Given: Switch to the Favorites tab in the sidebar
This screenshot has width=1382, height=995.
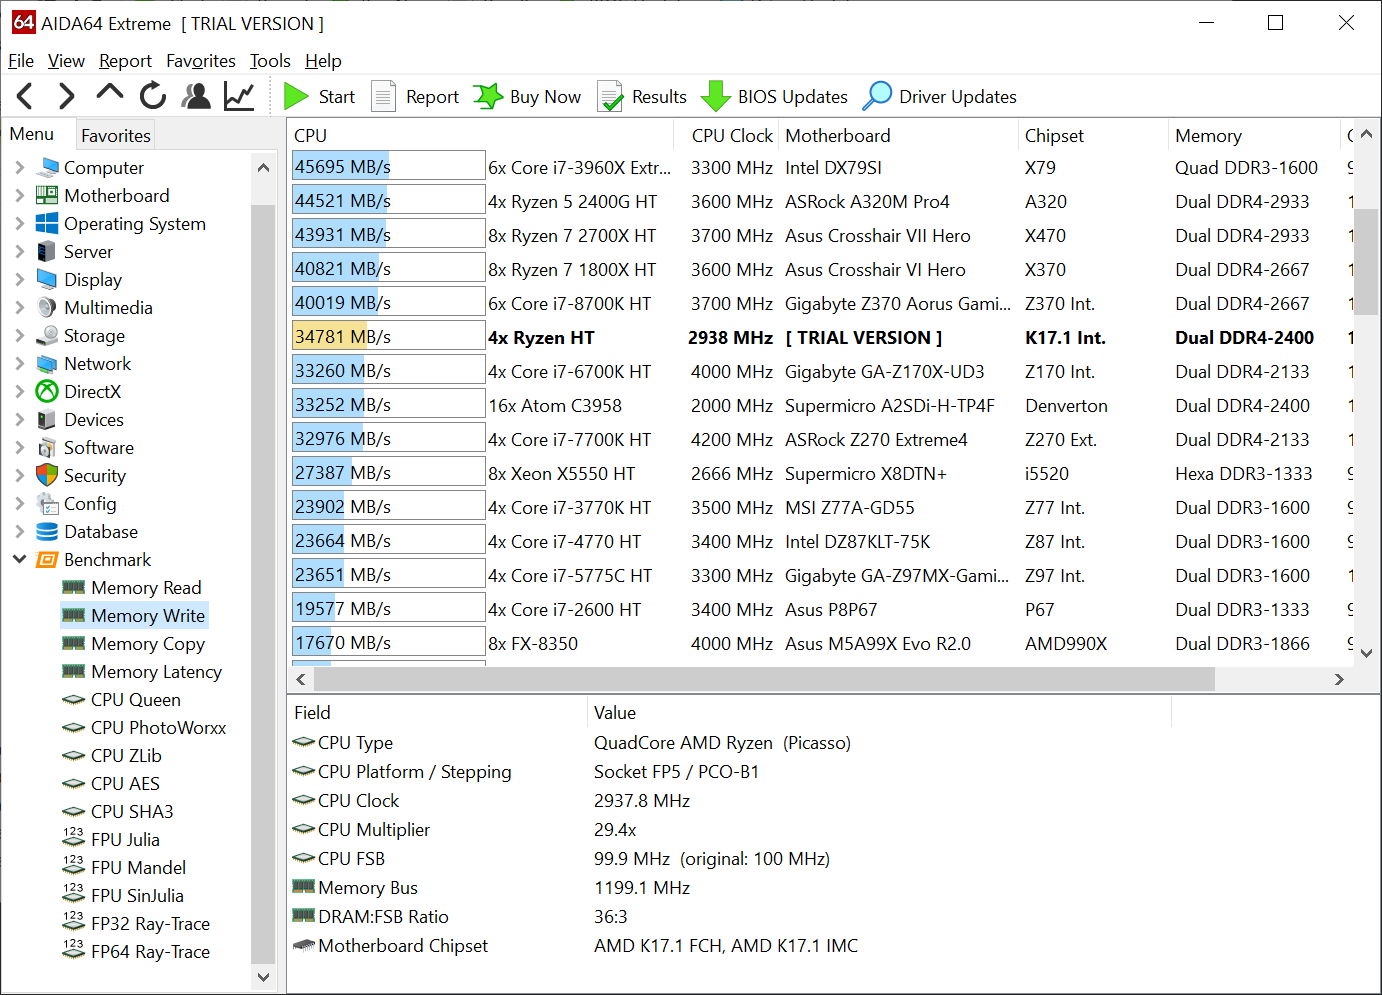Looking at the screenshot, I should click(116, 135).
